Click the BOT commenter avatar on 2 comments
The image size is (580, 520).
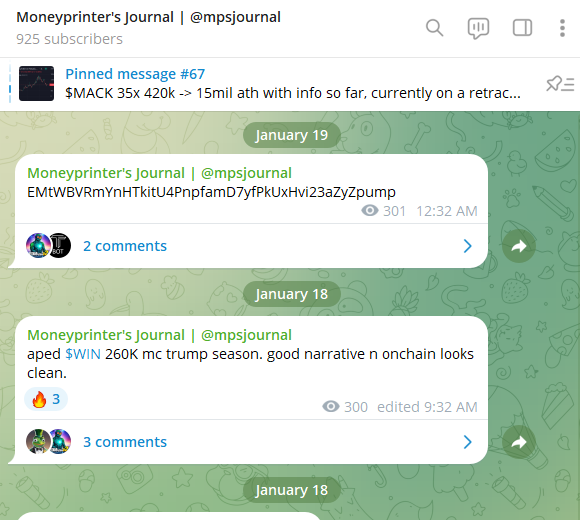pos(59,246)
